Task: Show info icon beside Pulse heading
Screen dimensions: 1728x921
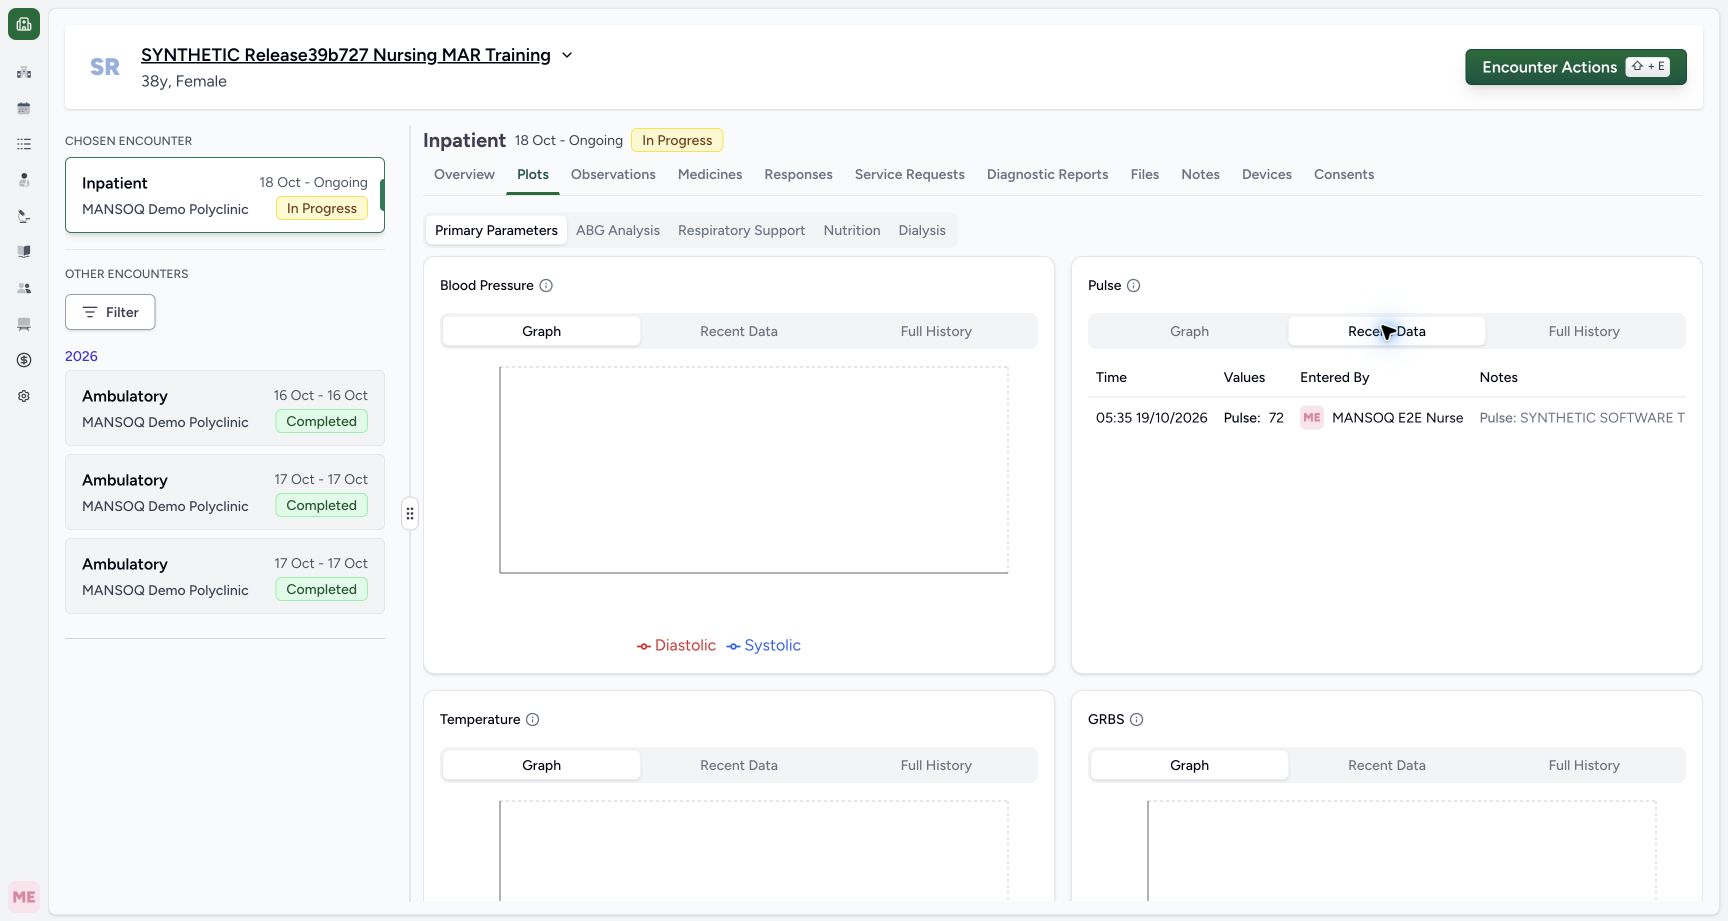Action: (1133, 286)
